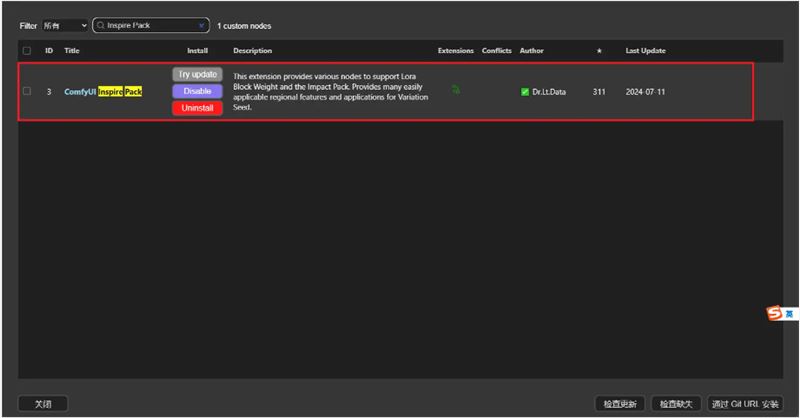Click the 通过 Git URL 安装 button
Image resolution: width=800 pixels, height=418 pixels.
point(745,404)
